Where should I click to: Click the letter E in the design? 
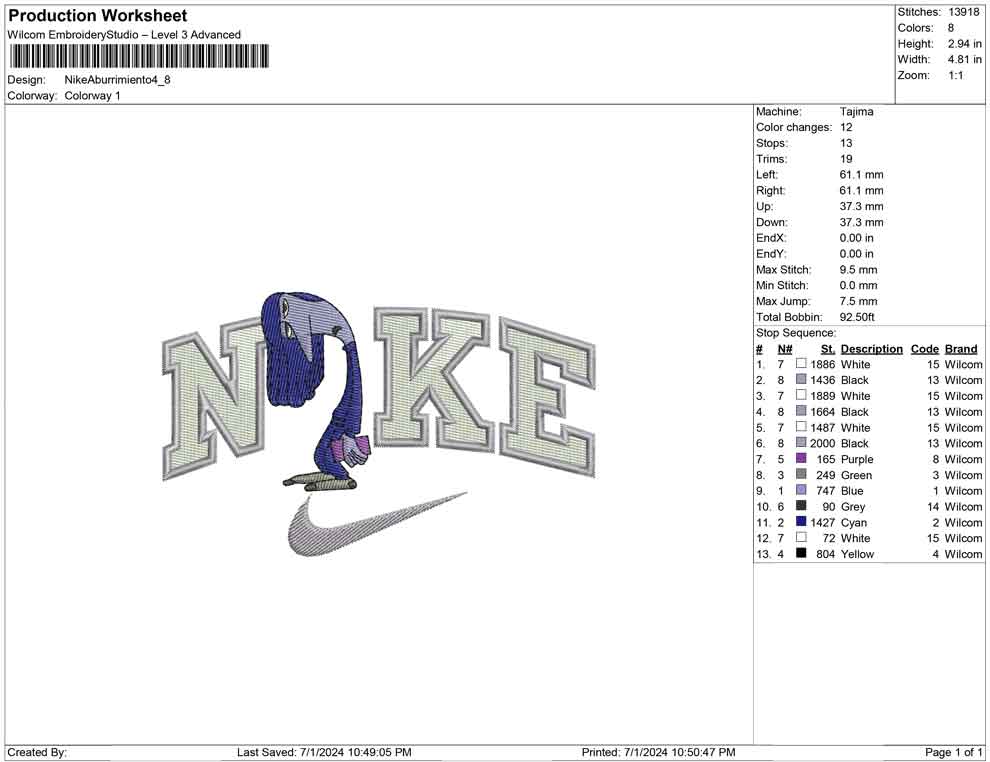(x=547, y=396)
